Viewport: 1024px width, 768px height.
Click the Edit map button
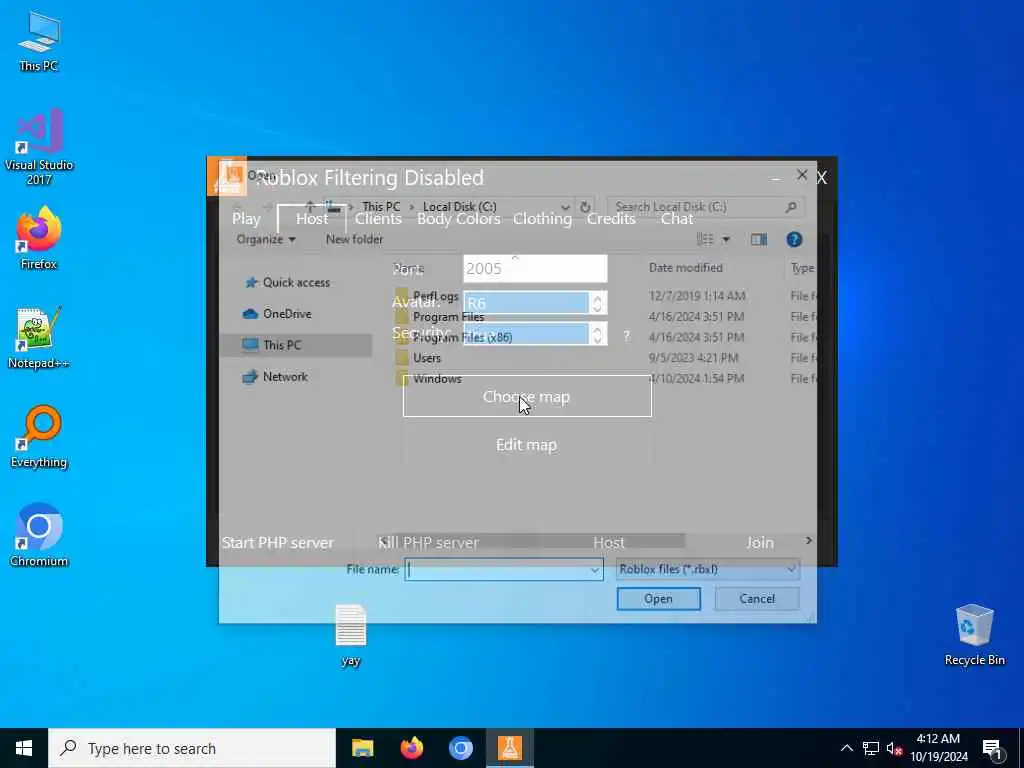(x=527, y=445)
